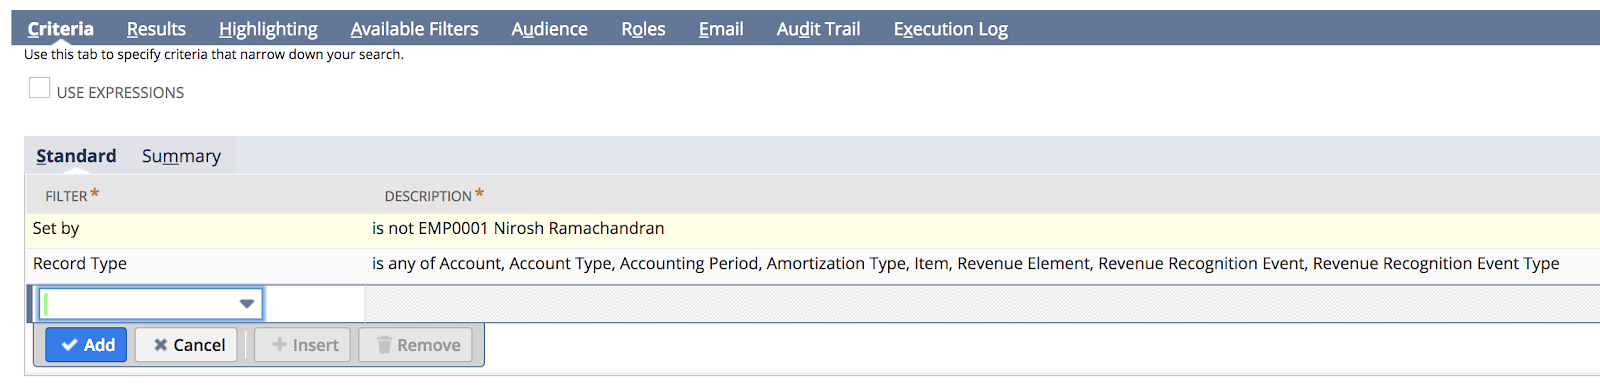Click the checkmark icon on Add button

[x=70, y=345]
